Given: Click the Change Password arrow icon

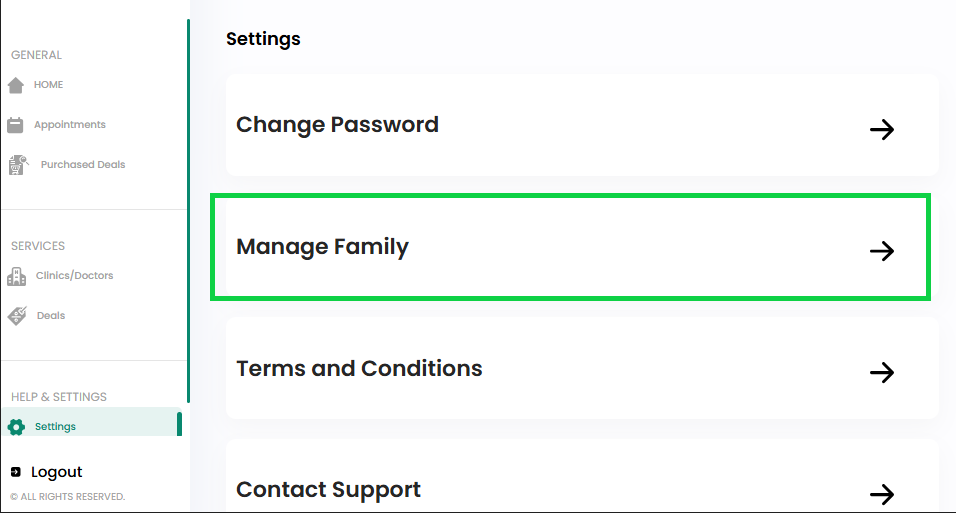Looking at the screenshot, I should click(882, 129).
